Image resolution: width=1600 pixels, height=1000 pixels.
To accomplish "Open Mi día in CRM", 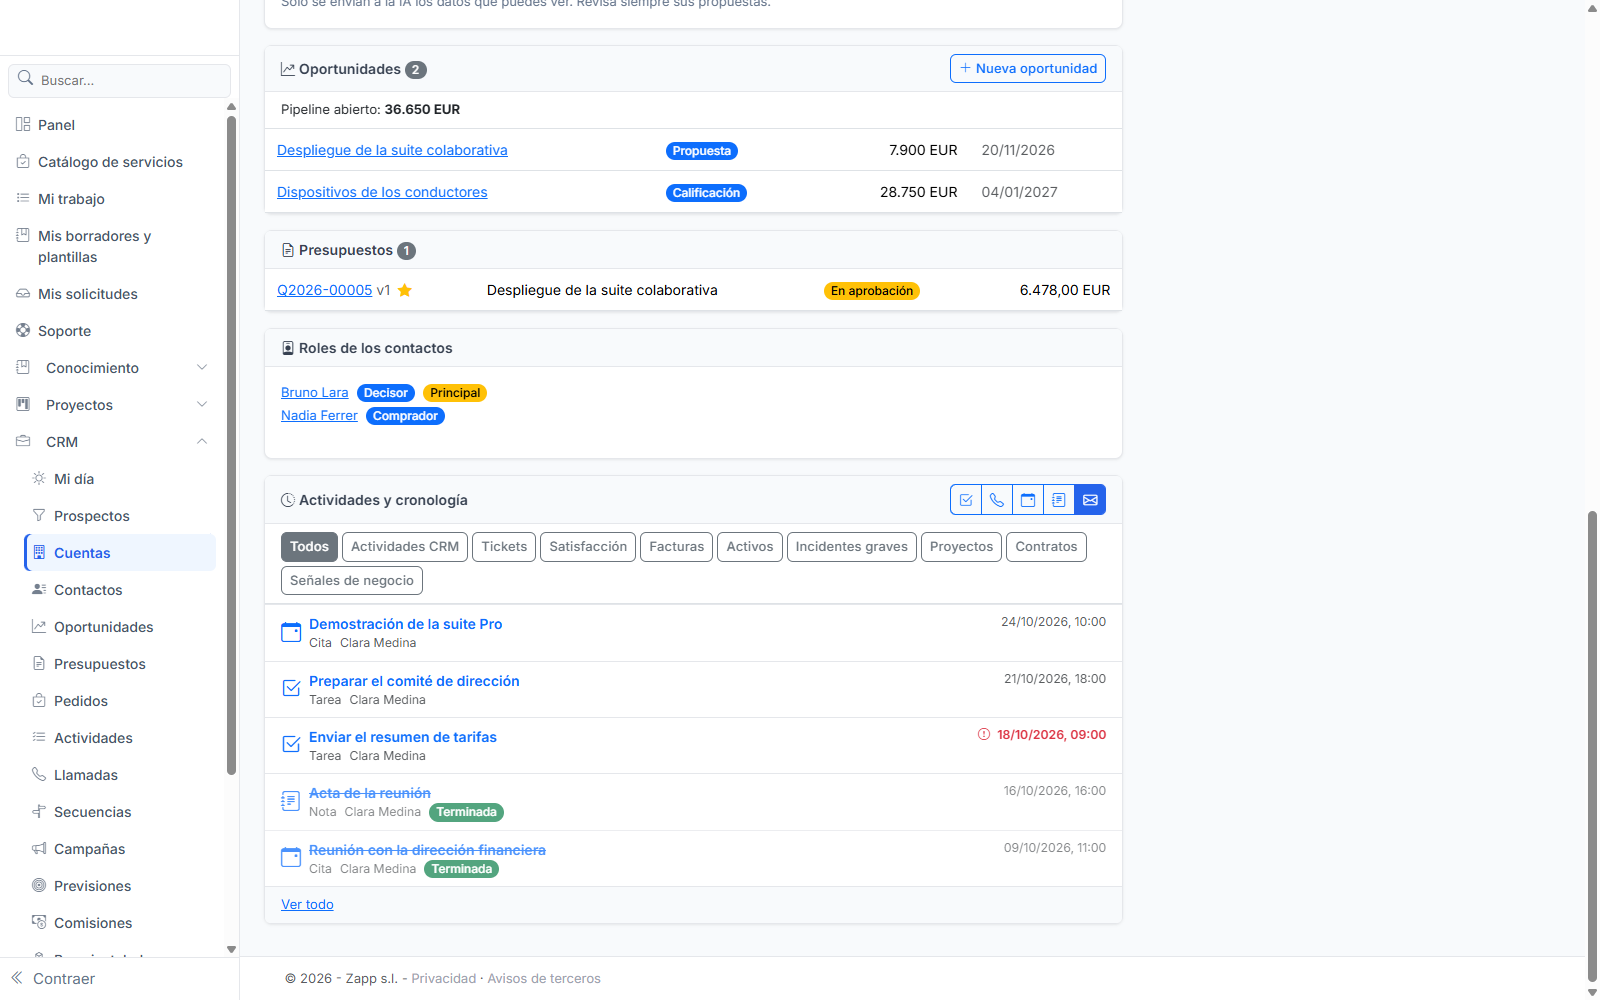I will tap(74, 479).
